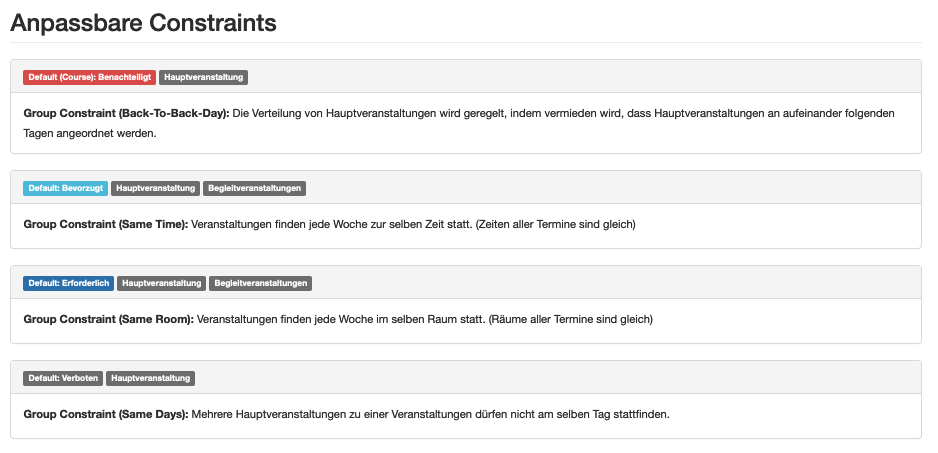Click the "Anpassbare Constraints" page heading
938x453 pixels.
(x=144, y=22)
